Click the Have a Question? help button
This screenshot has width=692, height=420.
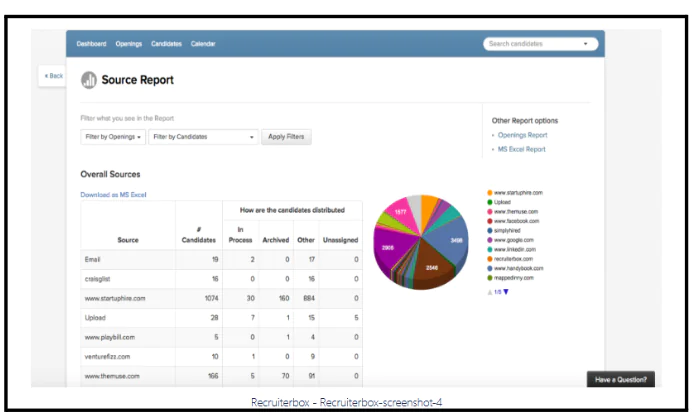click(621, 379)
